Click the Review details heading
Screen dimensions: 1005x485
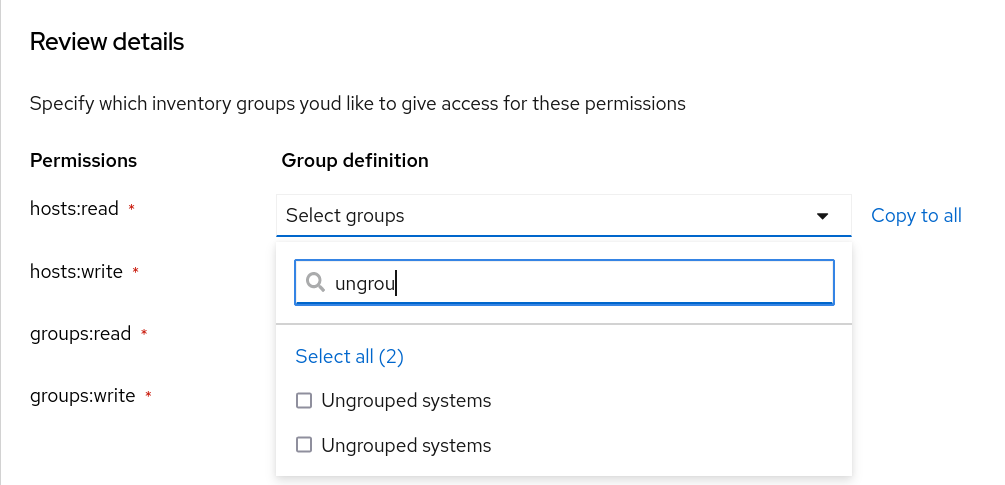[x=107, y=42]
